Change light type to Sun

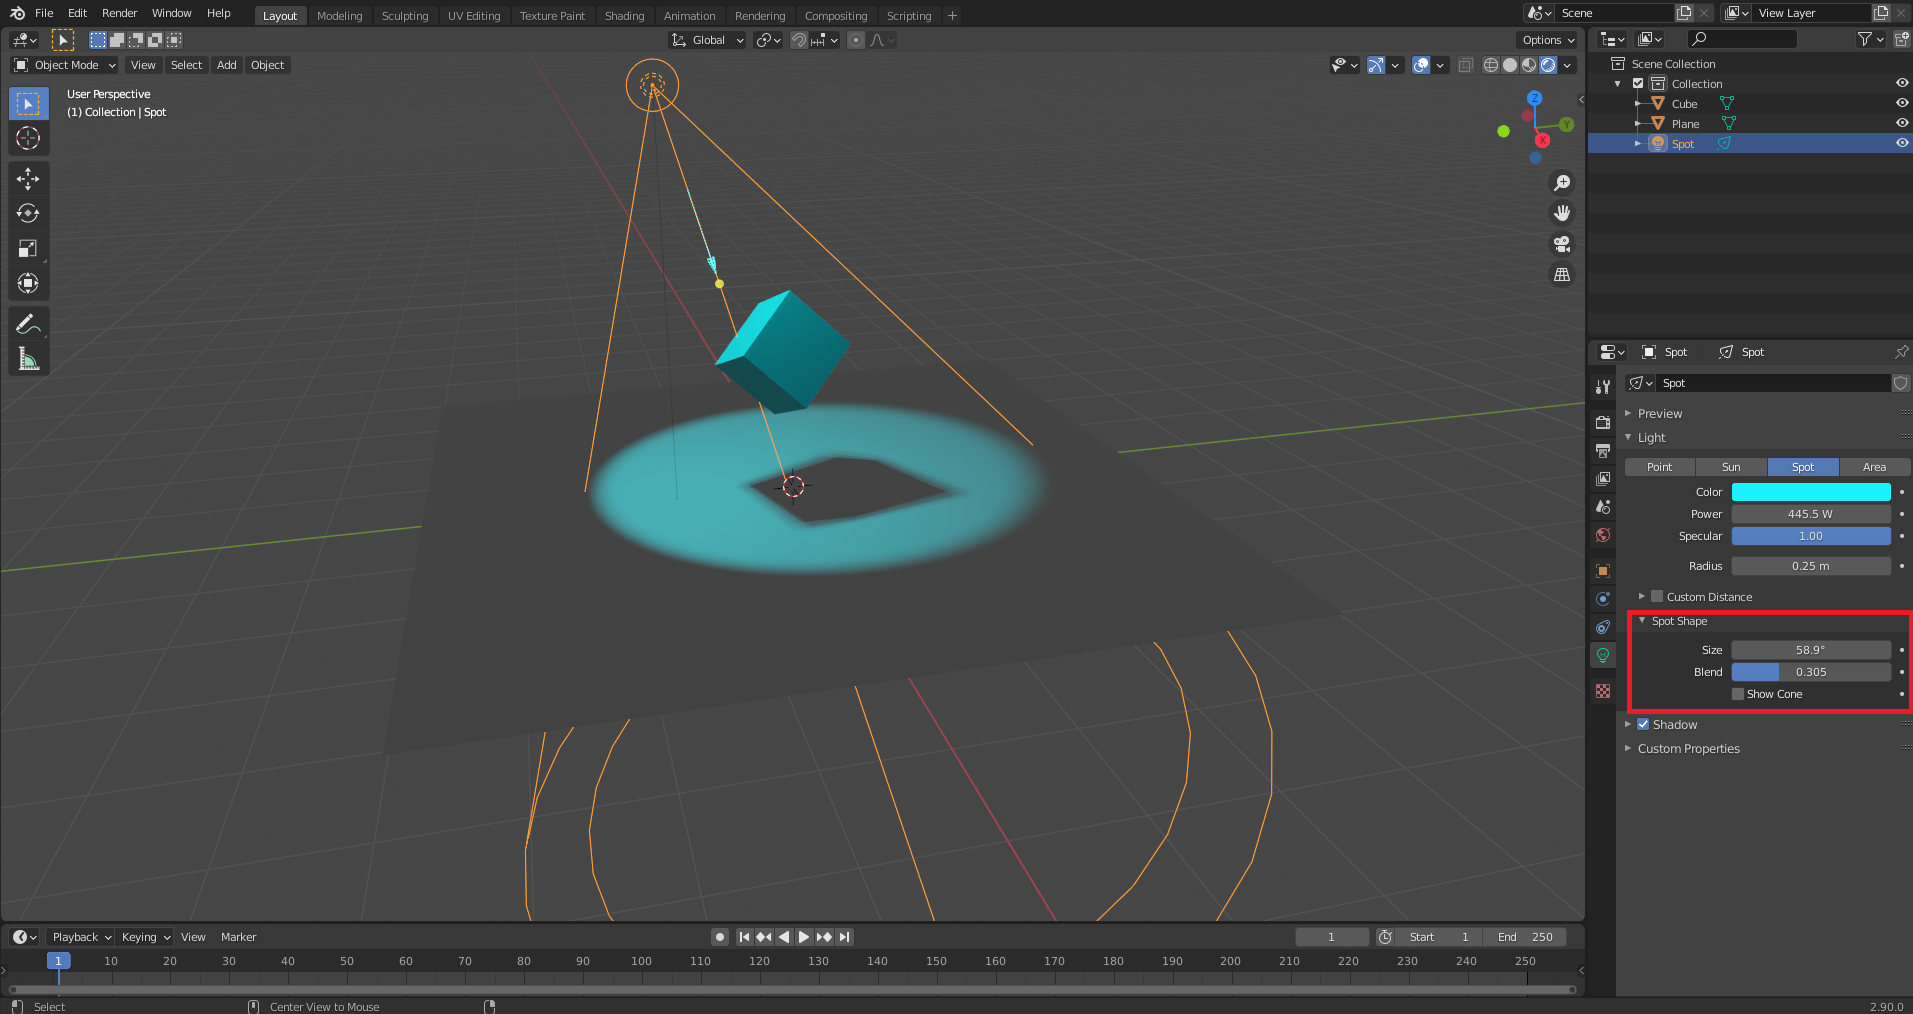(x=1731, y=467)
